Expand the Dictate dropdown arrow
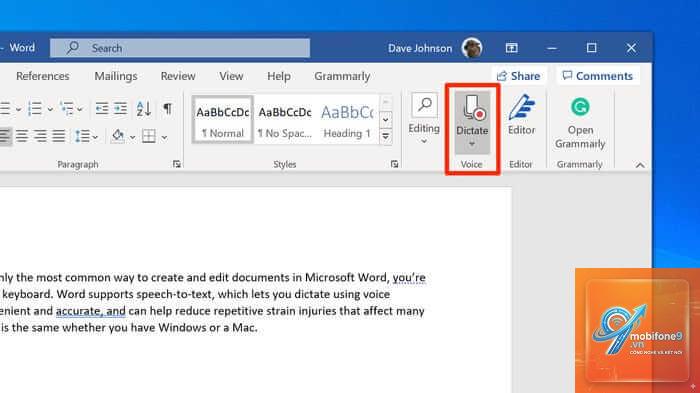 [x=472, y=144]
